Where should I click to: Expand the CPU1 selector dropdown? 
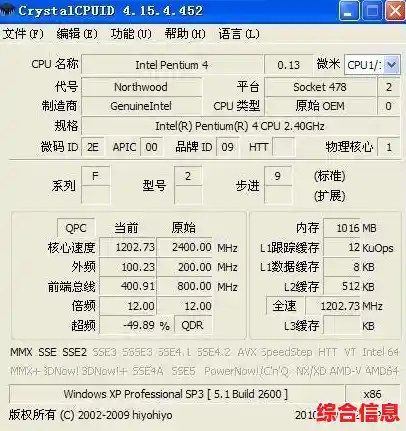[x=391, y=64]
